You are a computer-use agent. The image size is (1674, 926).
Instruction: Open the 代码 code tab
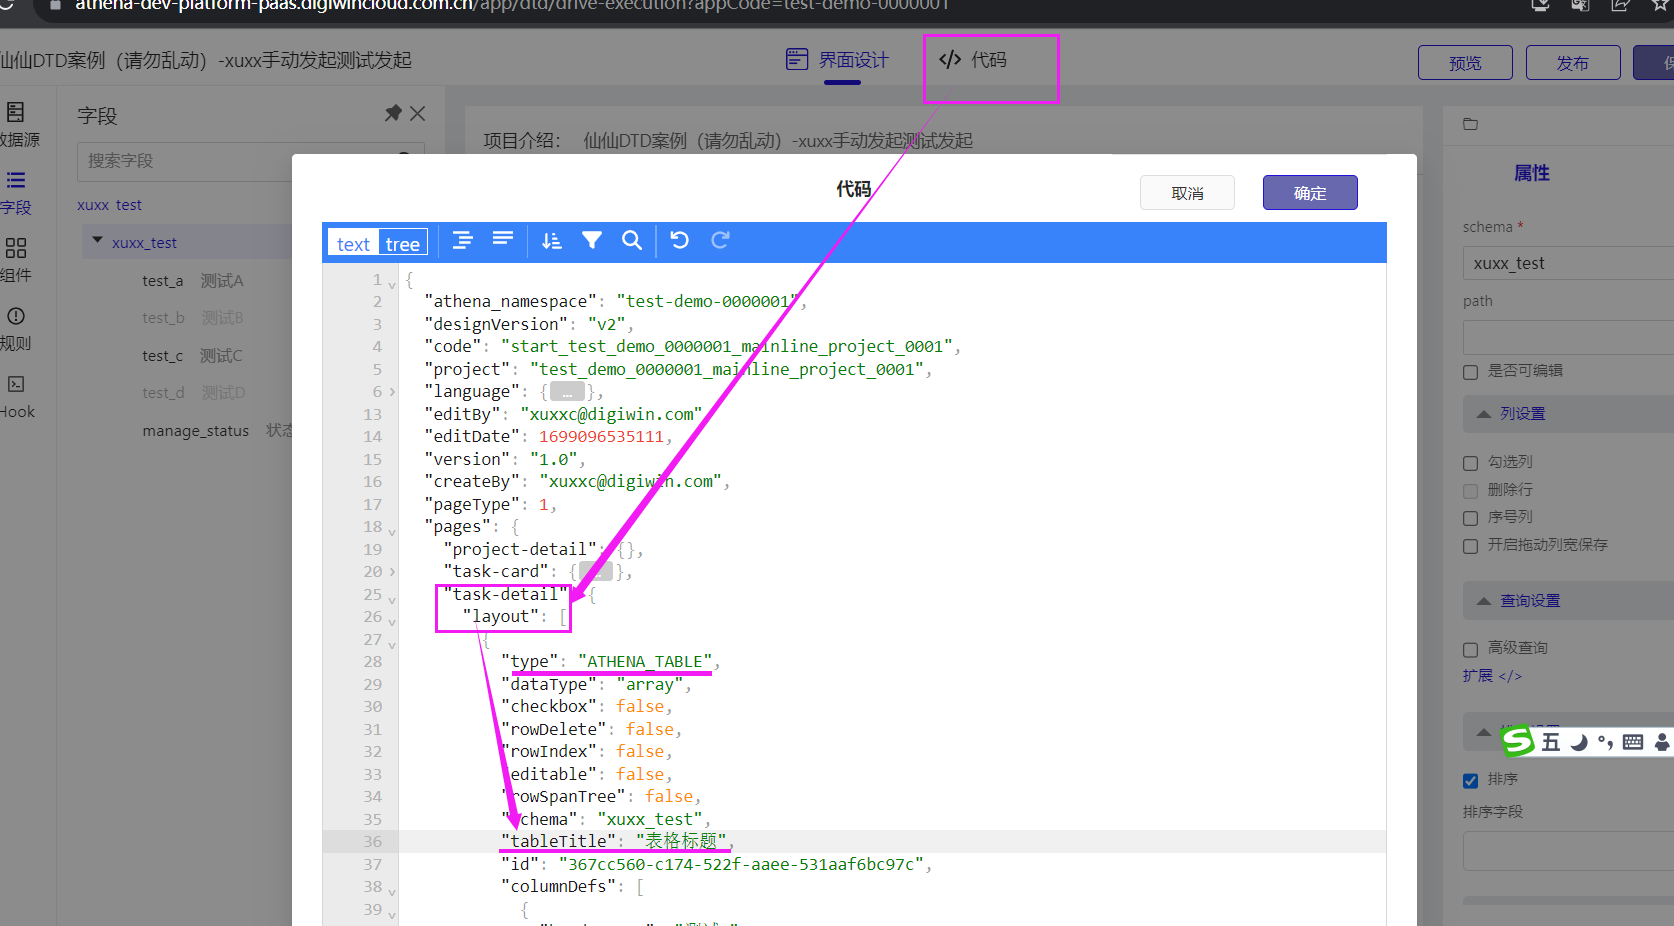tap(974, 60)
